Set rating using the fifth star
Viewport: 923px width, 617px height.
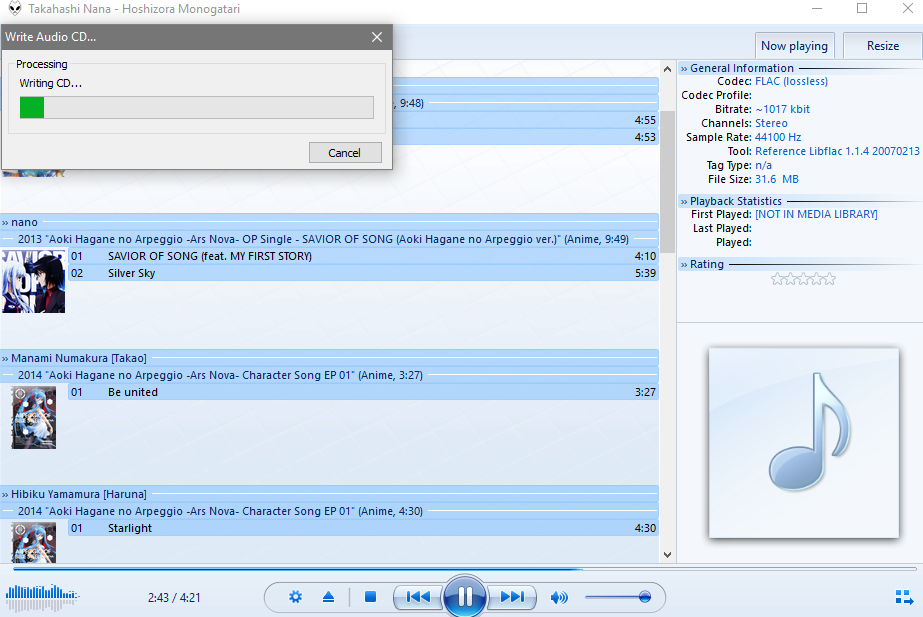829,279
